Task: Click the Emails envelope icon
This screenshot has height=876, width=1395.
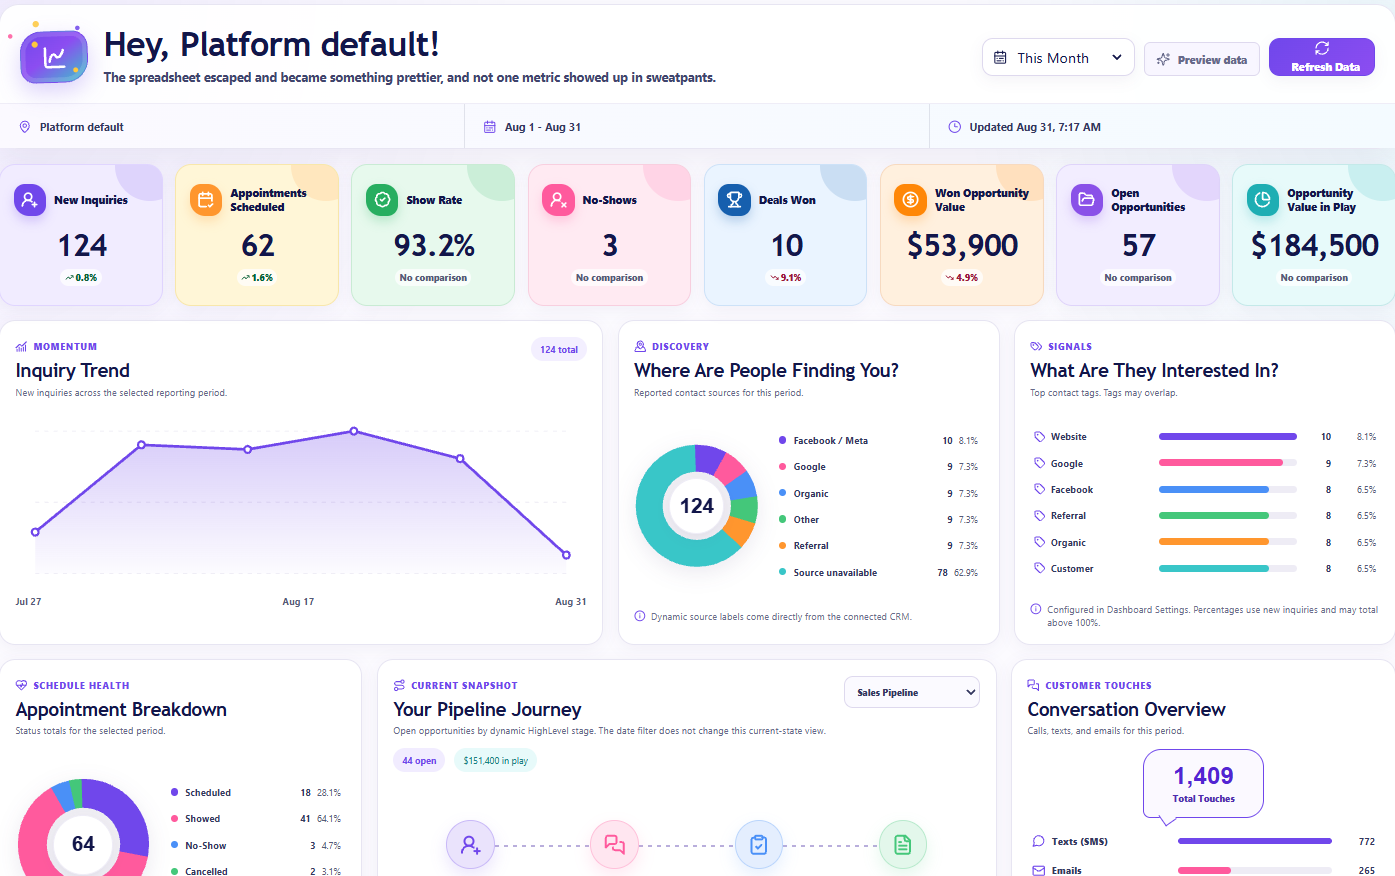Action: tap(1039, 870)
